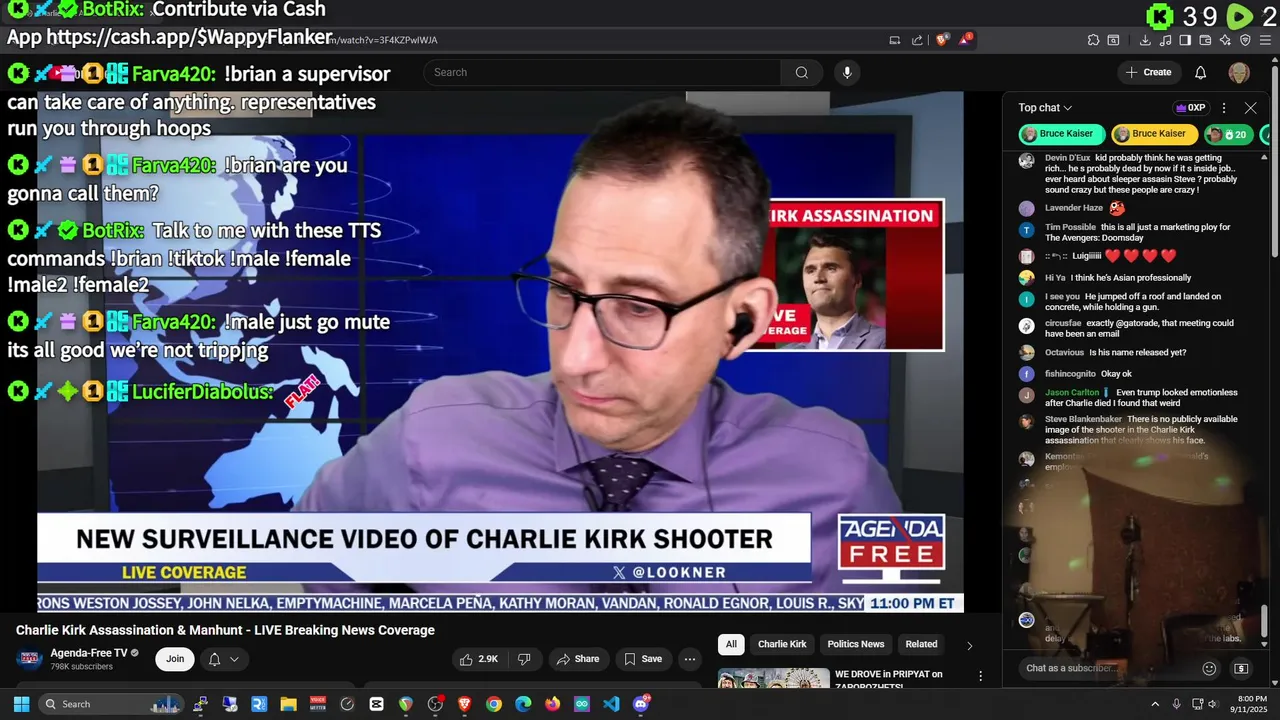Click Agenda-Free TV channel avatar
Screen dimensions: 1280x720
click(x=30, y=659)
